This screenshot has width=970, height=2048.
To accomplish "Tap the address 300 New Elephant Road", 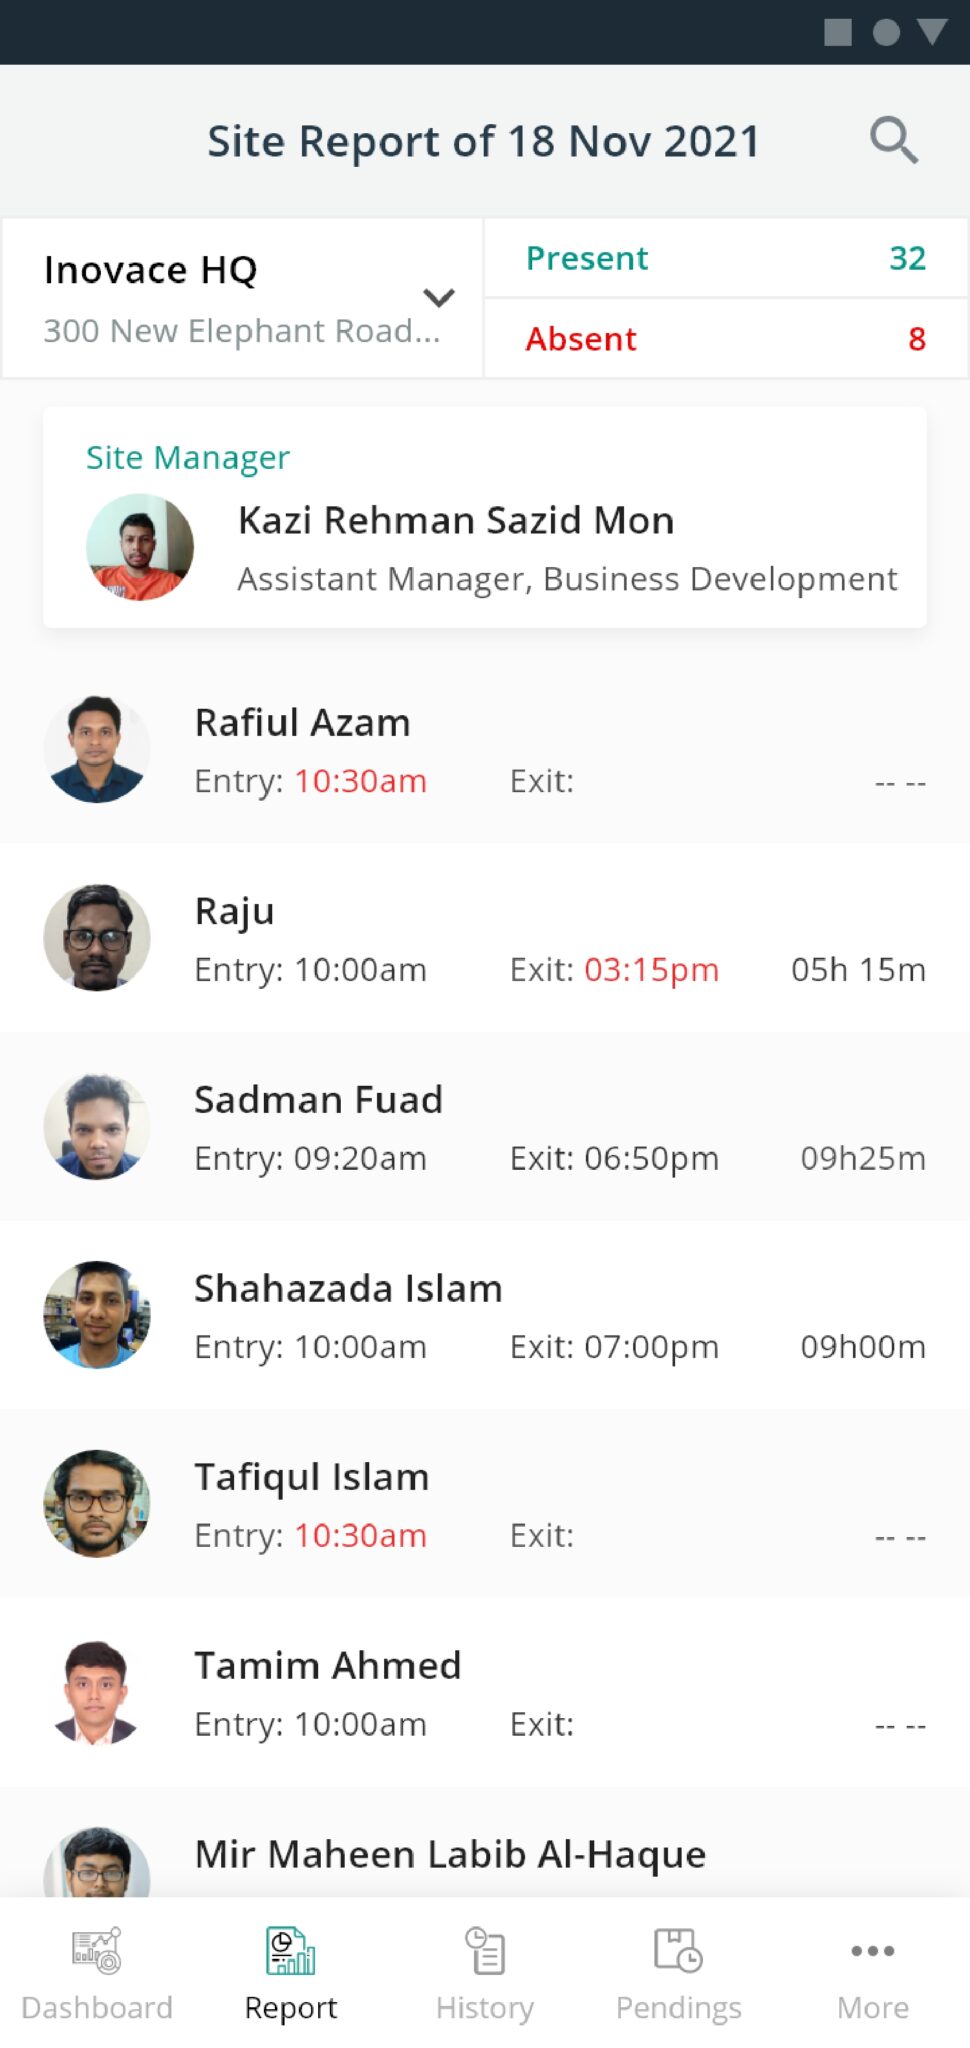I will point(241,331).
